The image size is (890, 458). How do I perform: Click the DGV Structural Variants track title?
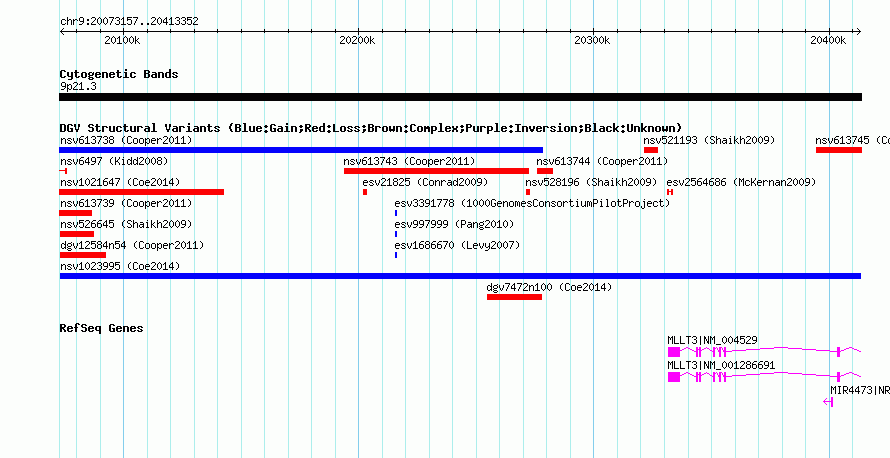pyautogui.click(x=371, y=128)
